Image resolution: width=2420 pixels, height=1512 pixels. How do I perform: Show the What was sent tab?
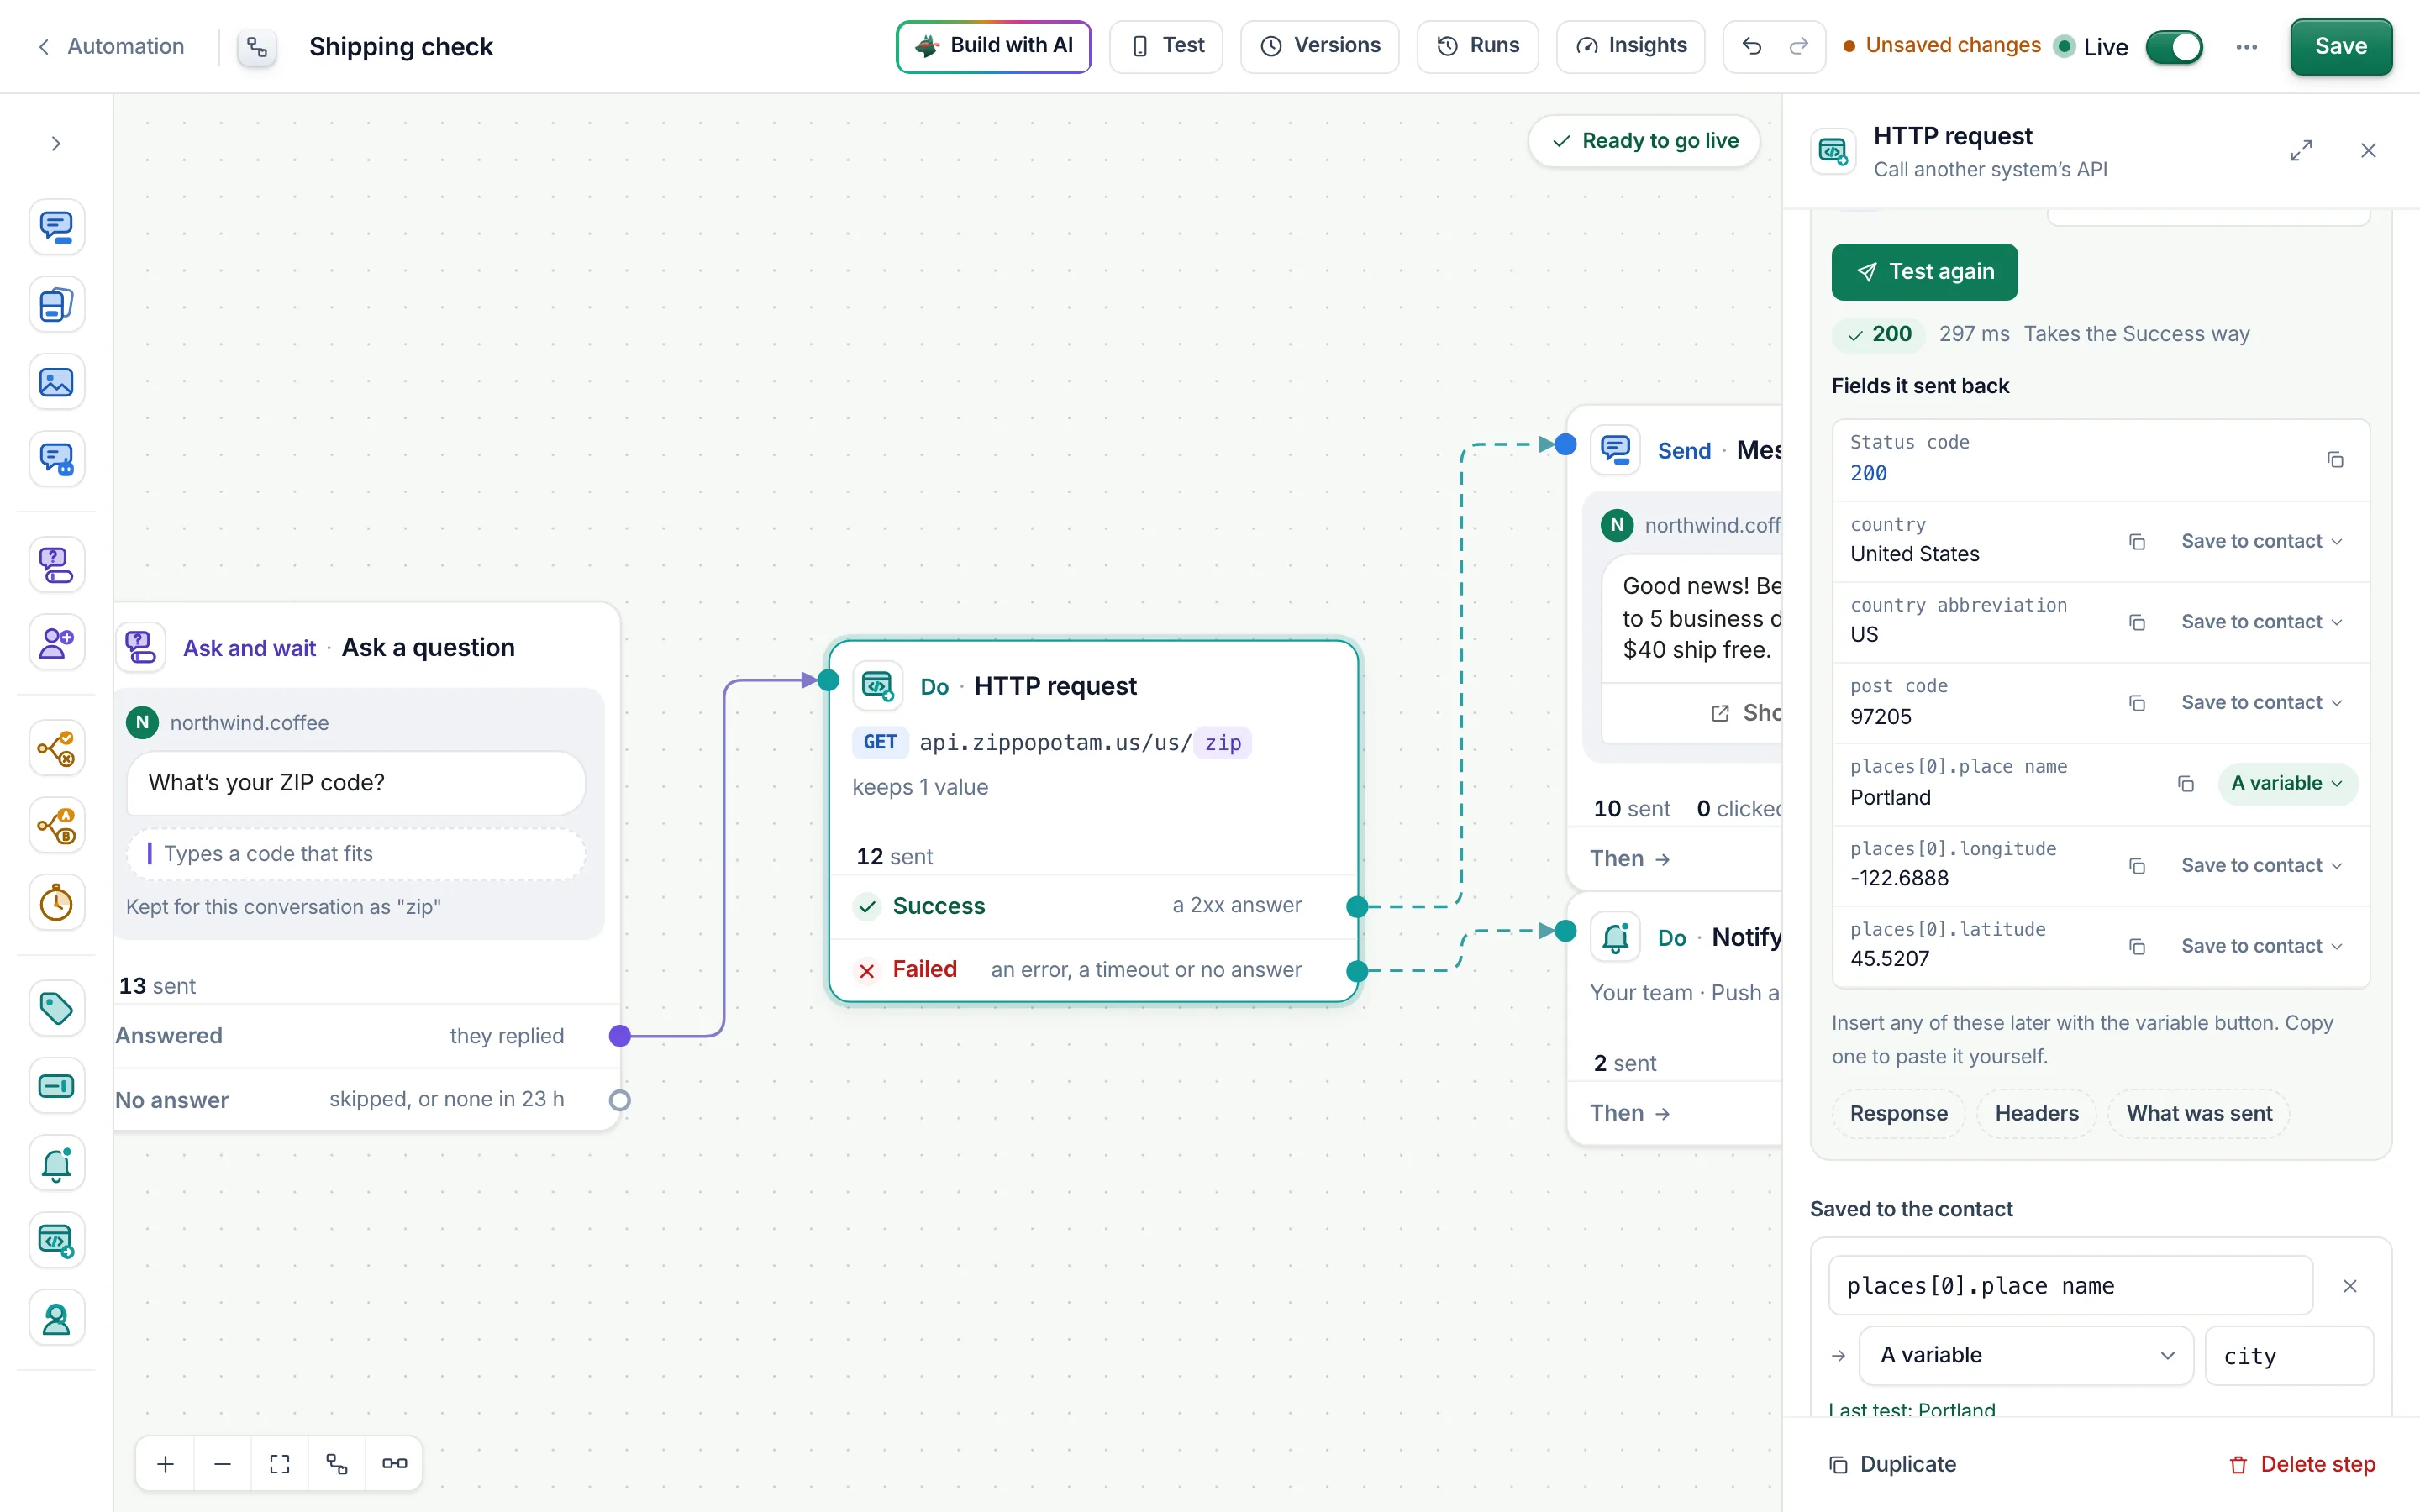(x=2199, y=1114)
